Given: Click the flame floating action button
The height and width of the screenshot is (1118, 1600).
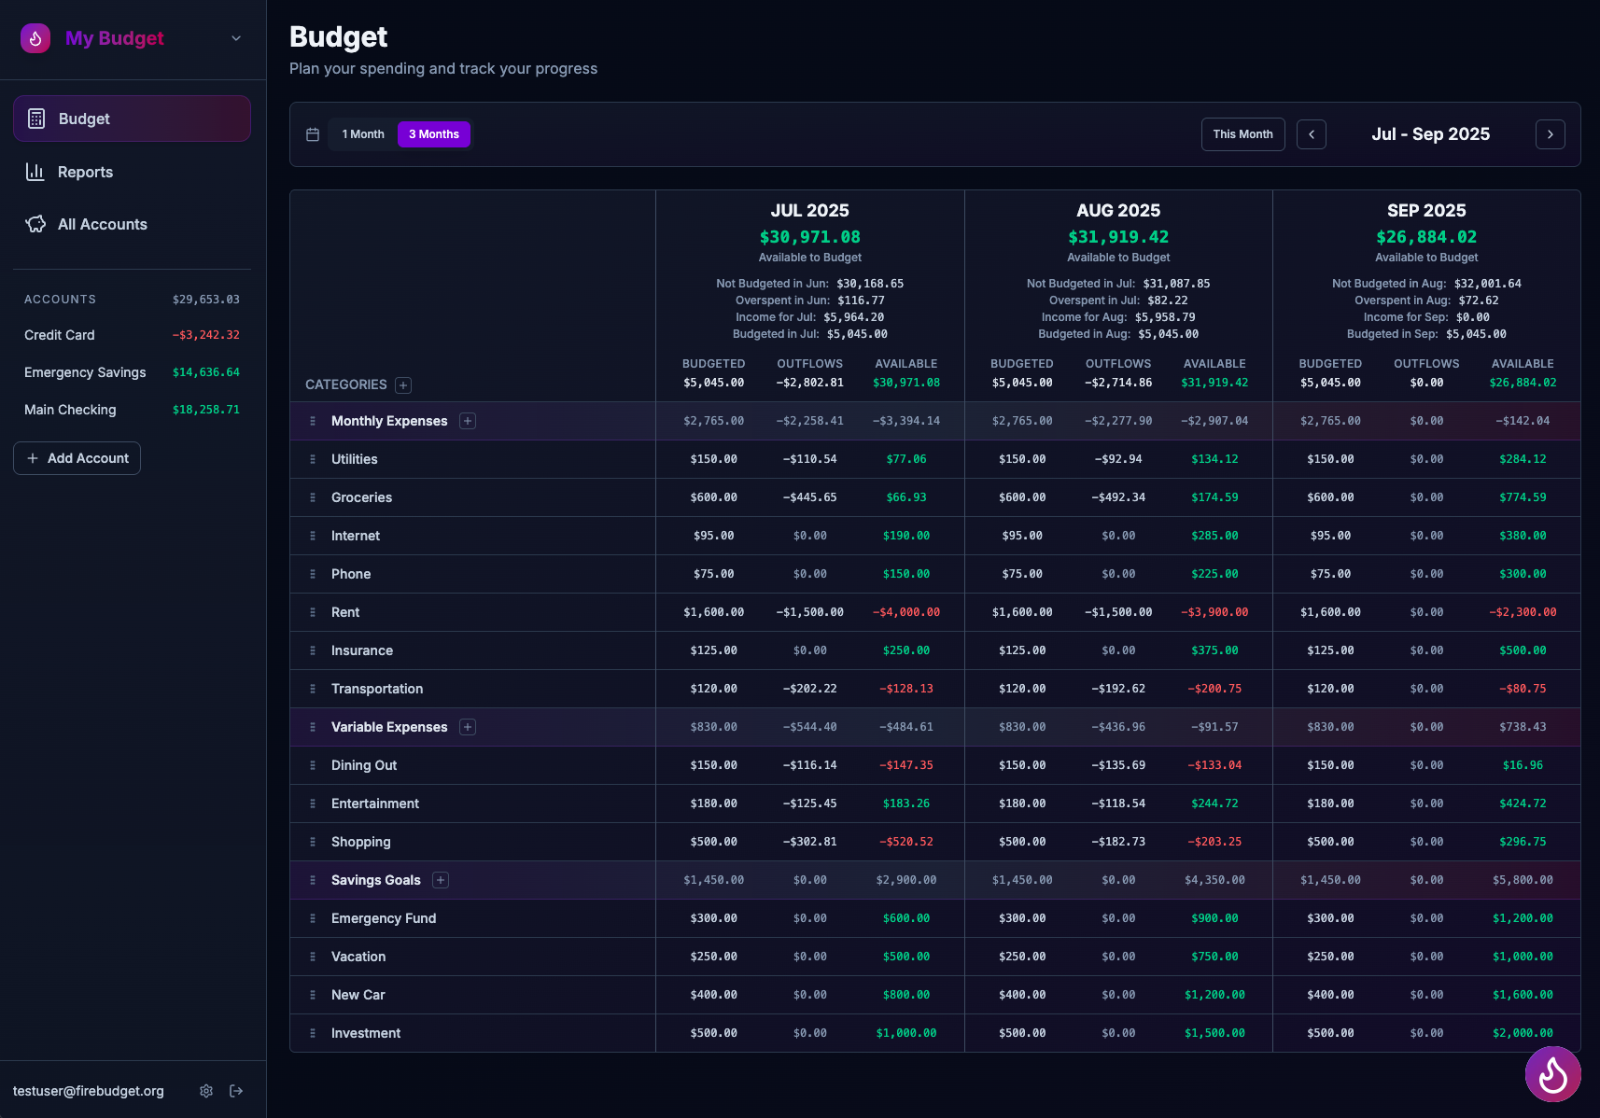Looking at the screenshot, I should (1553, 1074).
